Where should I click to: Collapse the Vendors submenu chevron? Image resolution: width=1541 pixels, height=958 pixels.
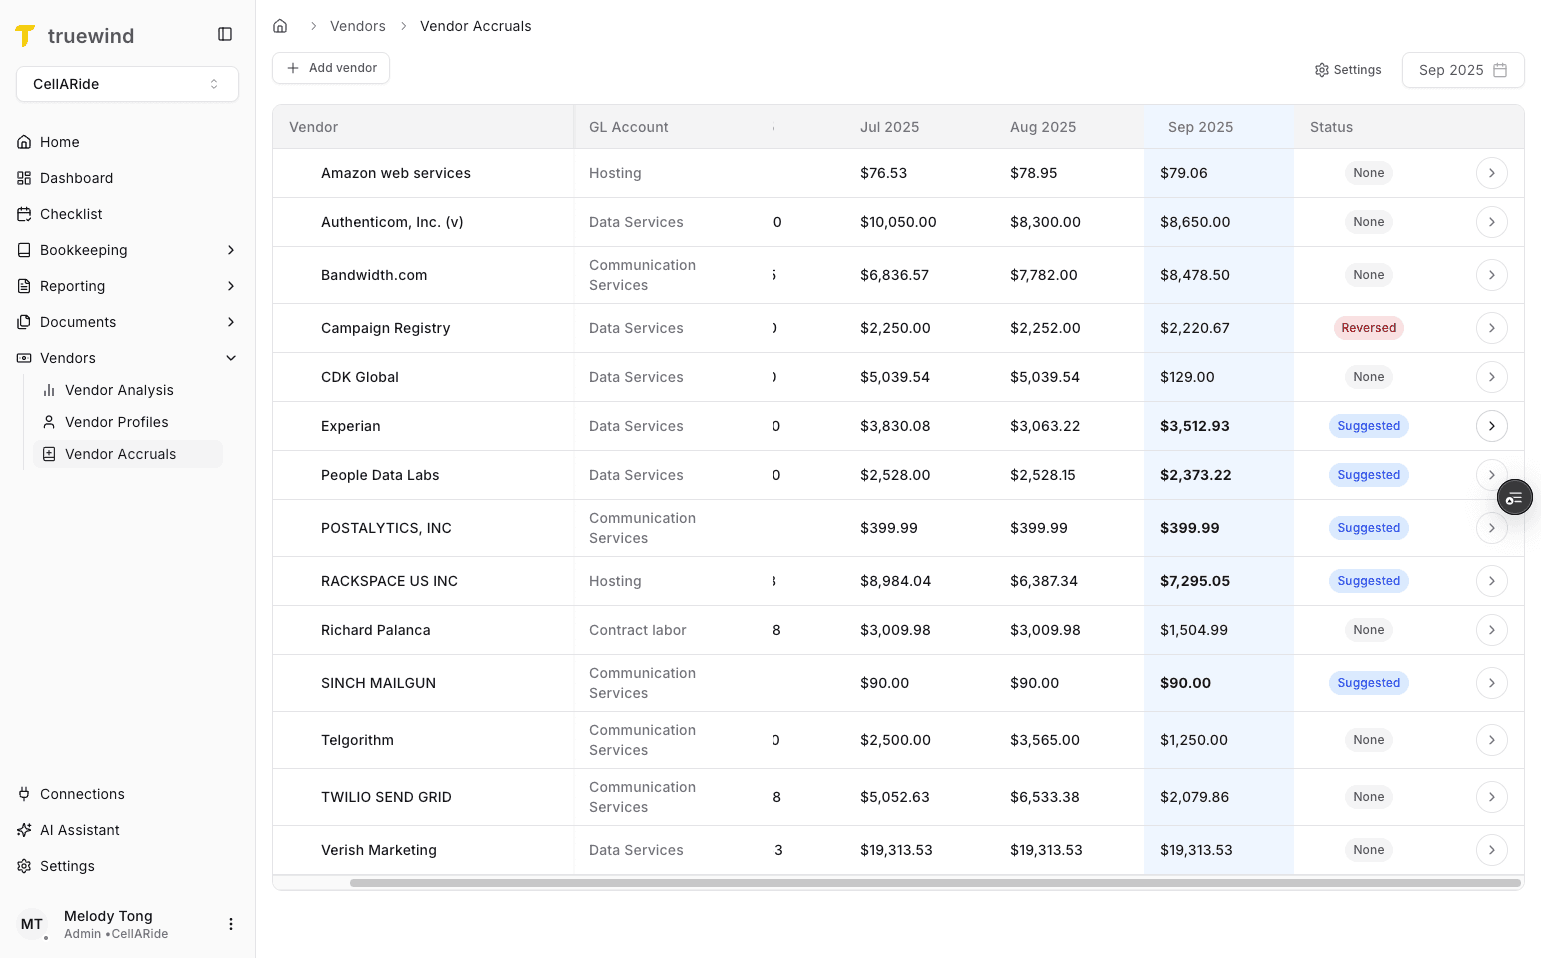click(231, 358)
